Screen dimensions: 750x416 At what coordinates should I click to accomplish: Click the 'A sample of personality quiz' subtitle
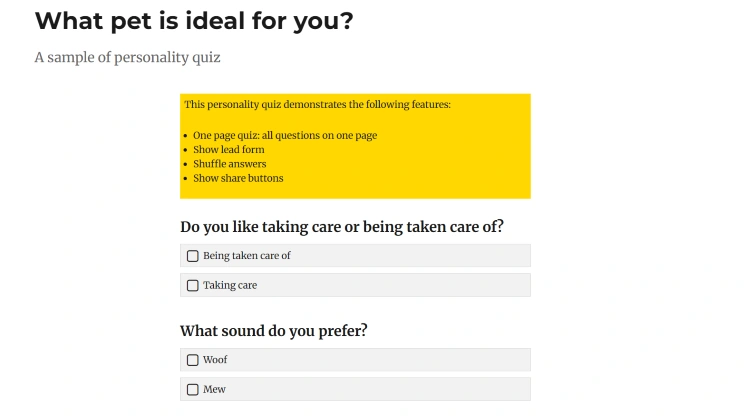(127, 57)
